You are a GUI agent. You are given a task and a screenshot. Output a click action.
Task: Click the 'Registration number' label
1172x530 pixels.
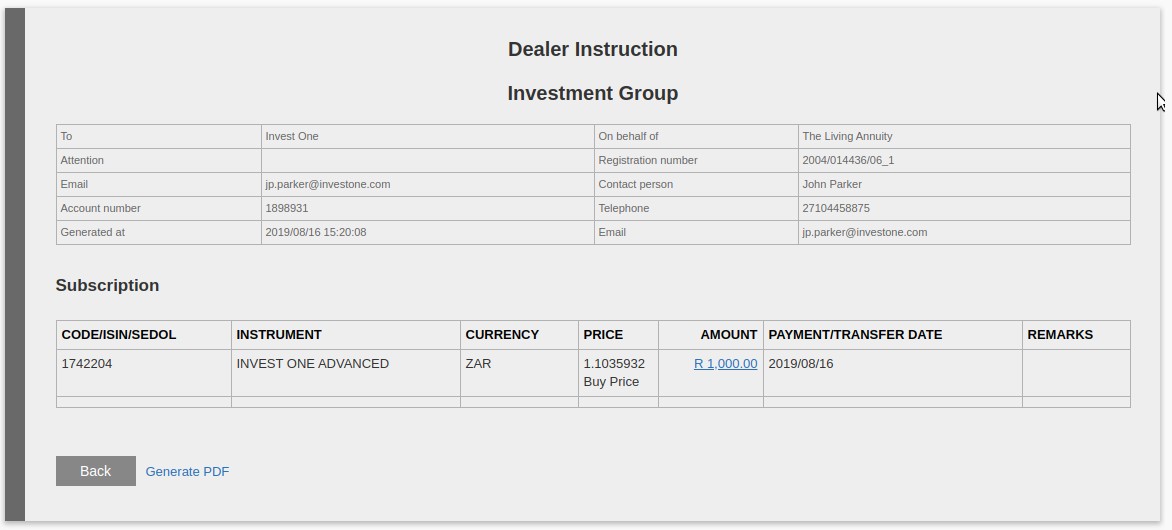click(x=647, y=160)
